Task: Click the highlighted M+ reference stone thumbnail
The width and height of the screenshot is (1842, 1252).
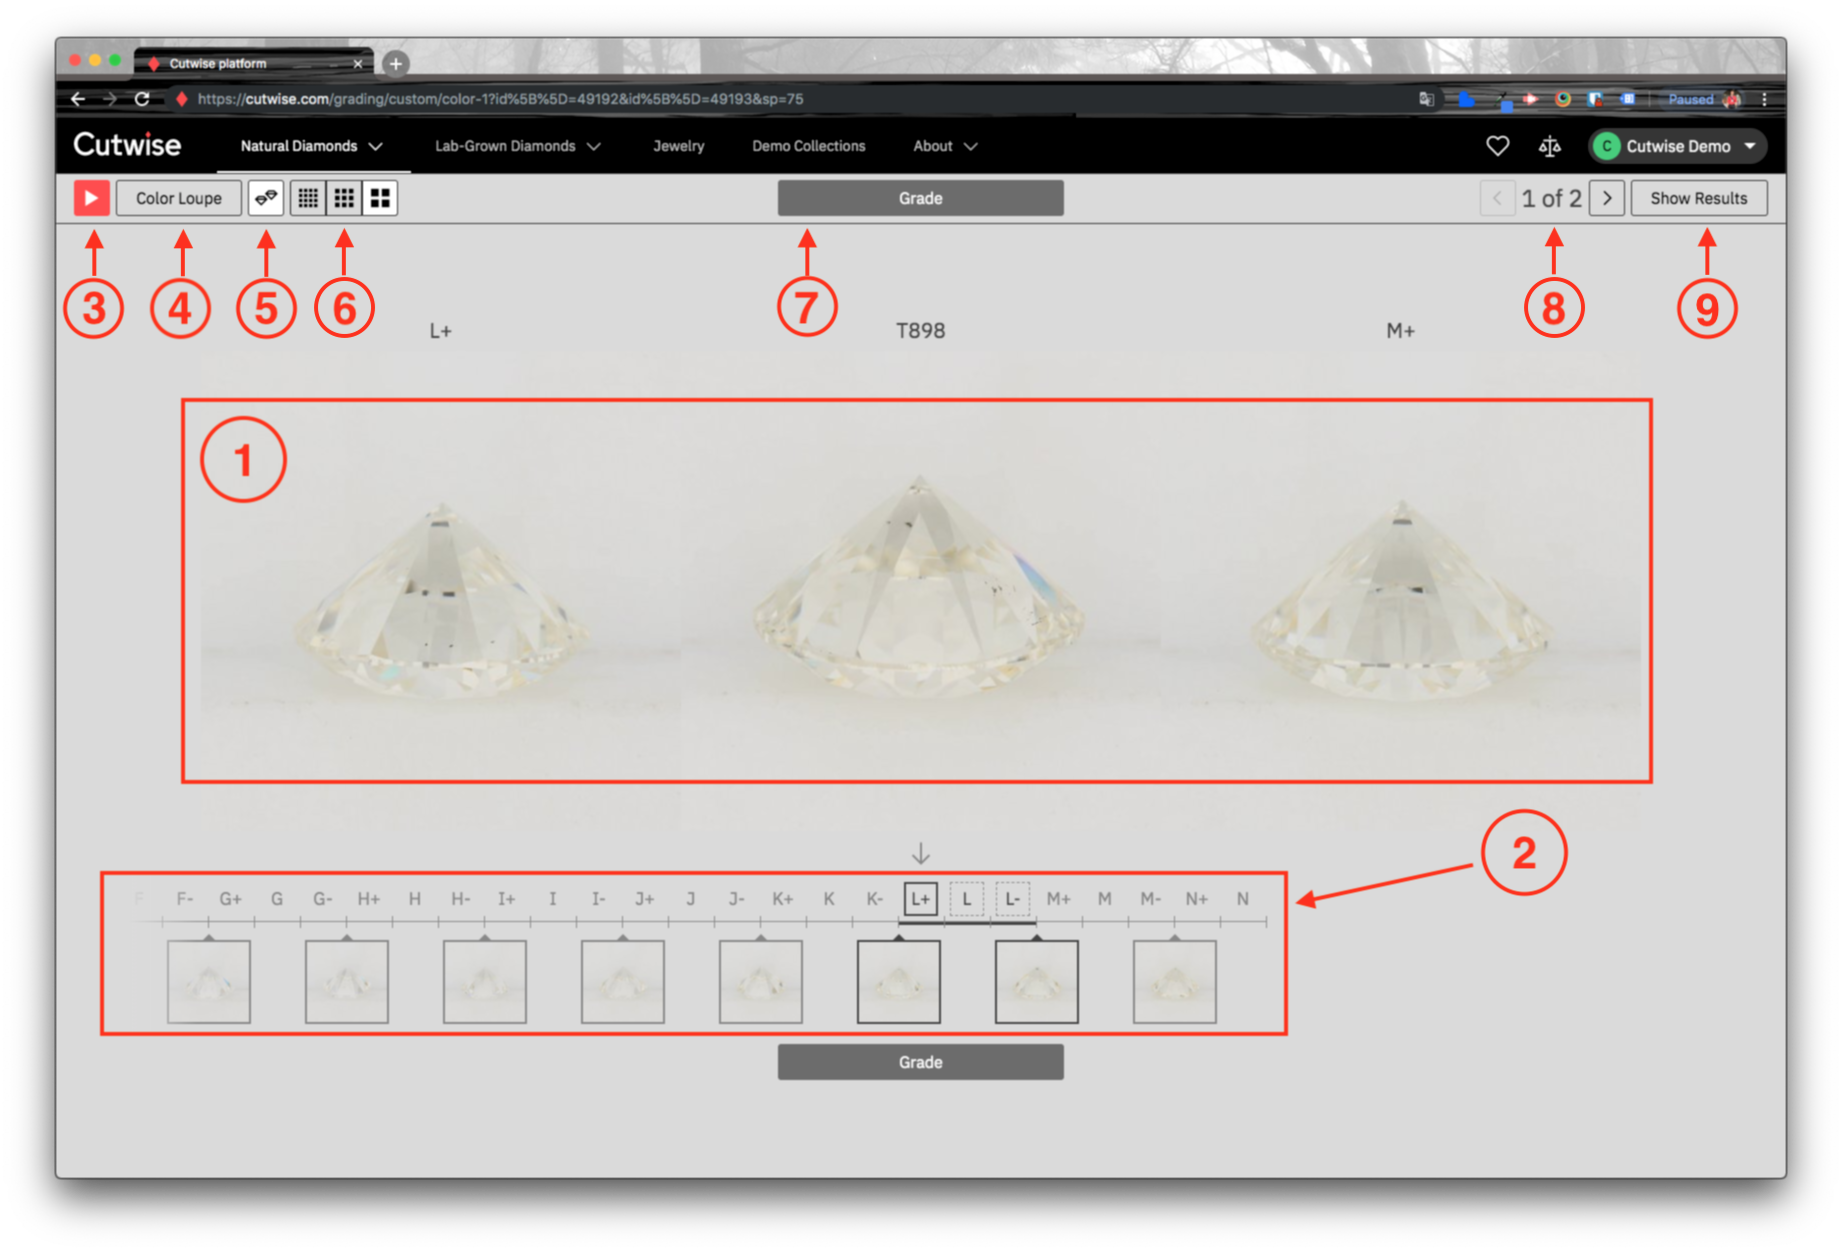Action: [1037, 981]
